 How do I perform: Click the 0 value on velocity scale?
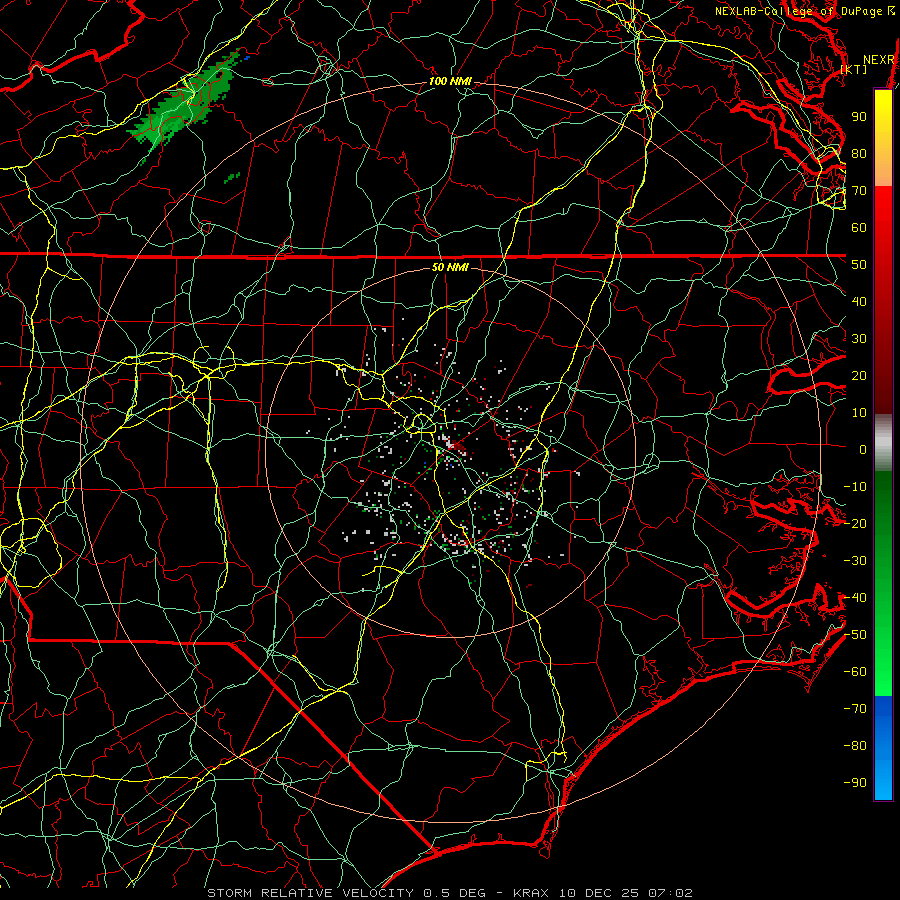click(x=863, y=449)
